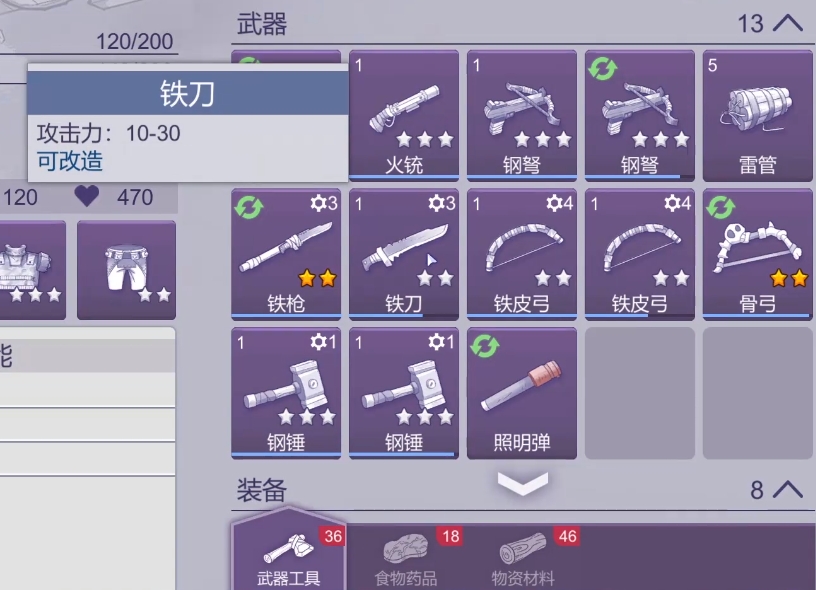Switch to the 物资材料 tab
Viewport: 816px width, 590px height.
523,557
